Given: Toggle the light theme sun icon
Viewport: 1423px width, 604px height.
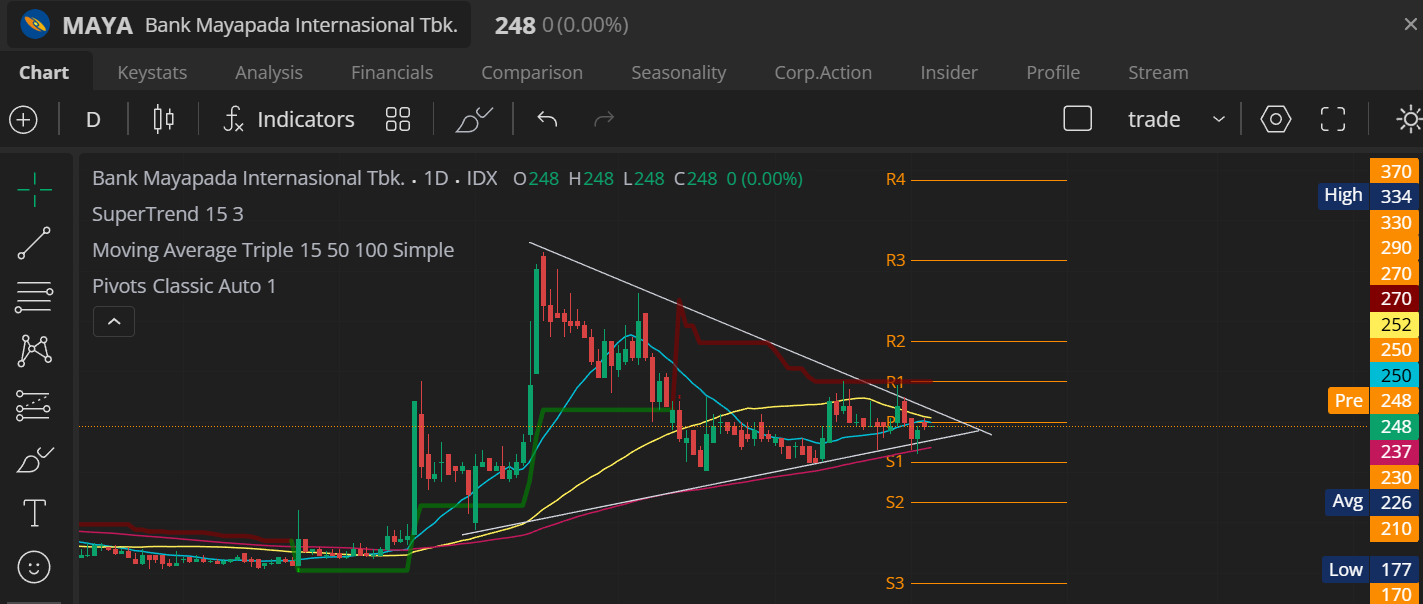Looking at the screenshot, I should [x=1410, y=120].
